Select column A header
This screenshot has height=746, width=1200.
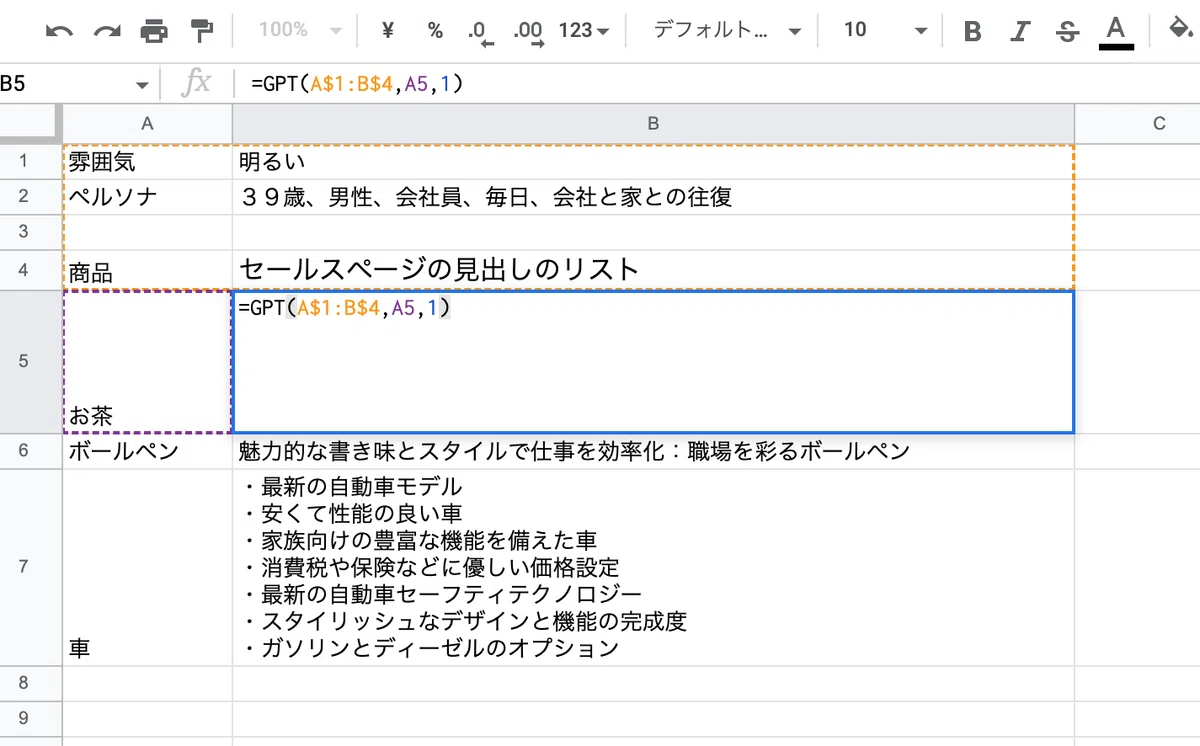tap(147, 124)
